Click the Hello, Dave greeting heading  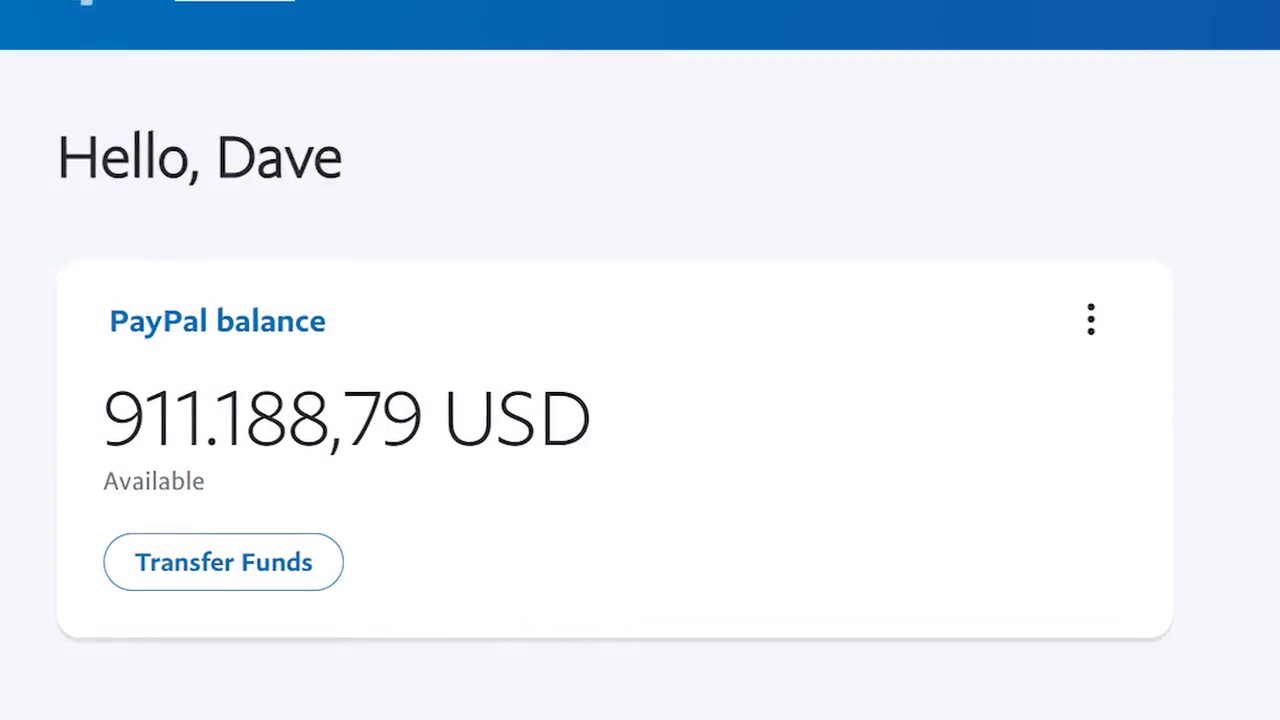200,158
